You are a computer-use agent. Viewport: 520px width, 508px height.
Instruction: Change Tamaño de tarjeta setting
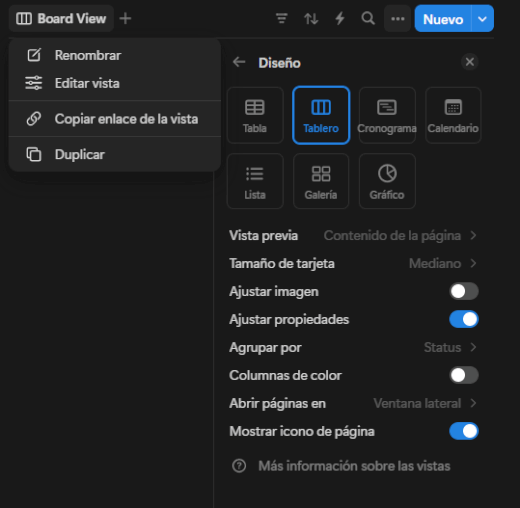(353, 264)
